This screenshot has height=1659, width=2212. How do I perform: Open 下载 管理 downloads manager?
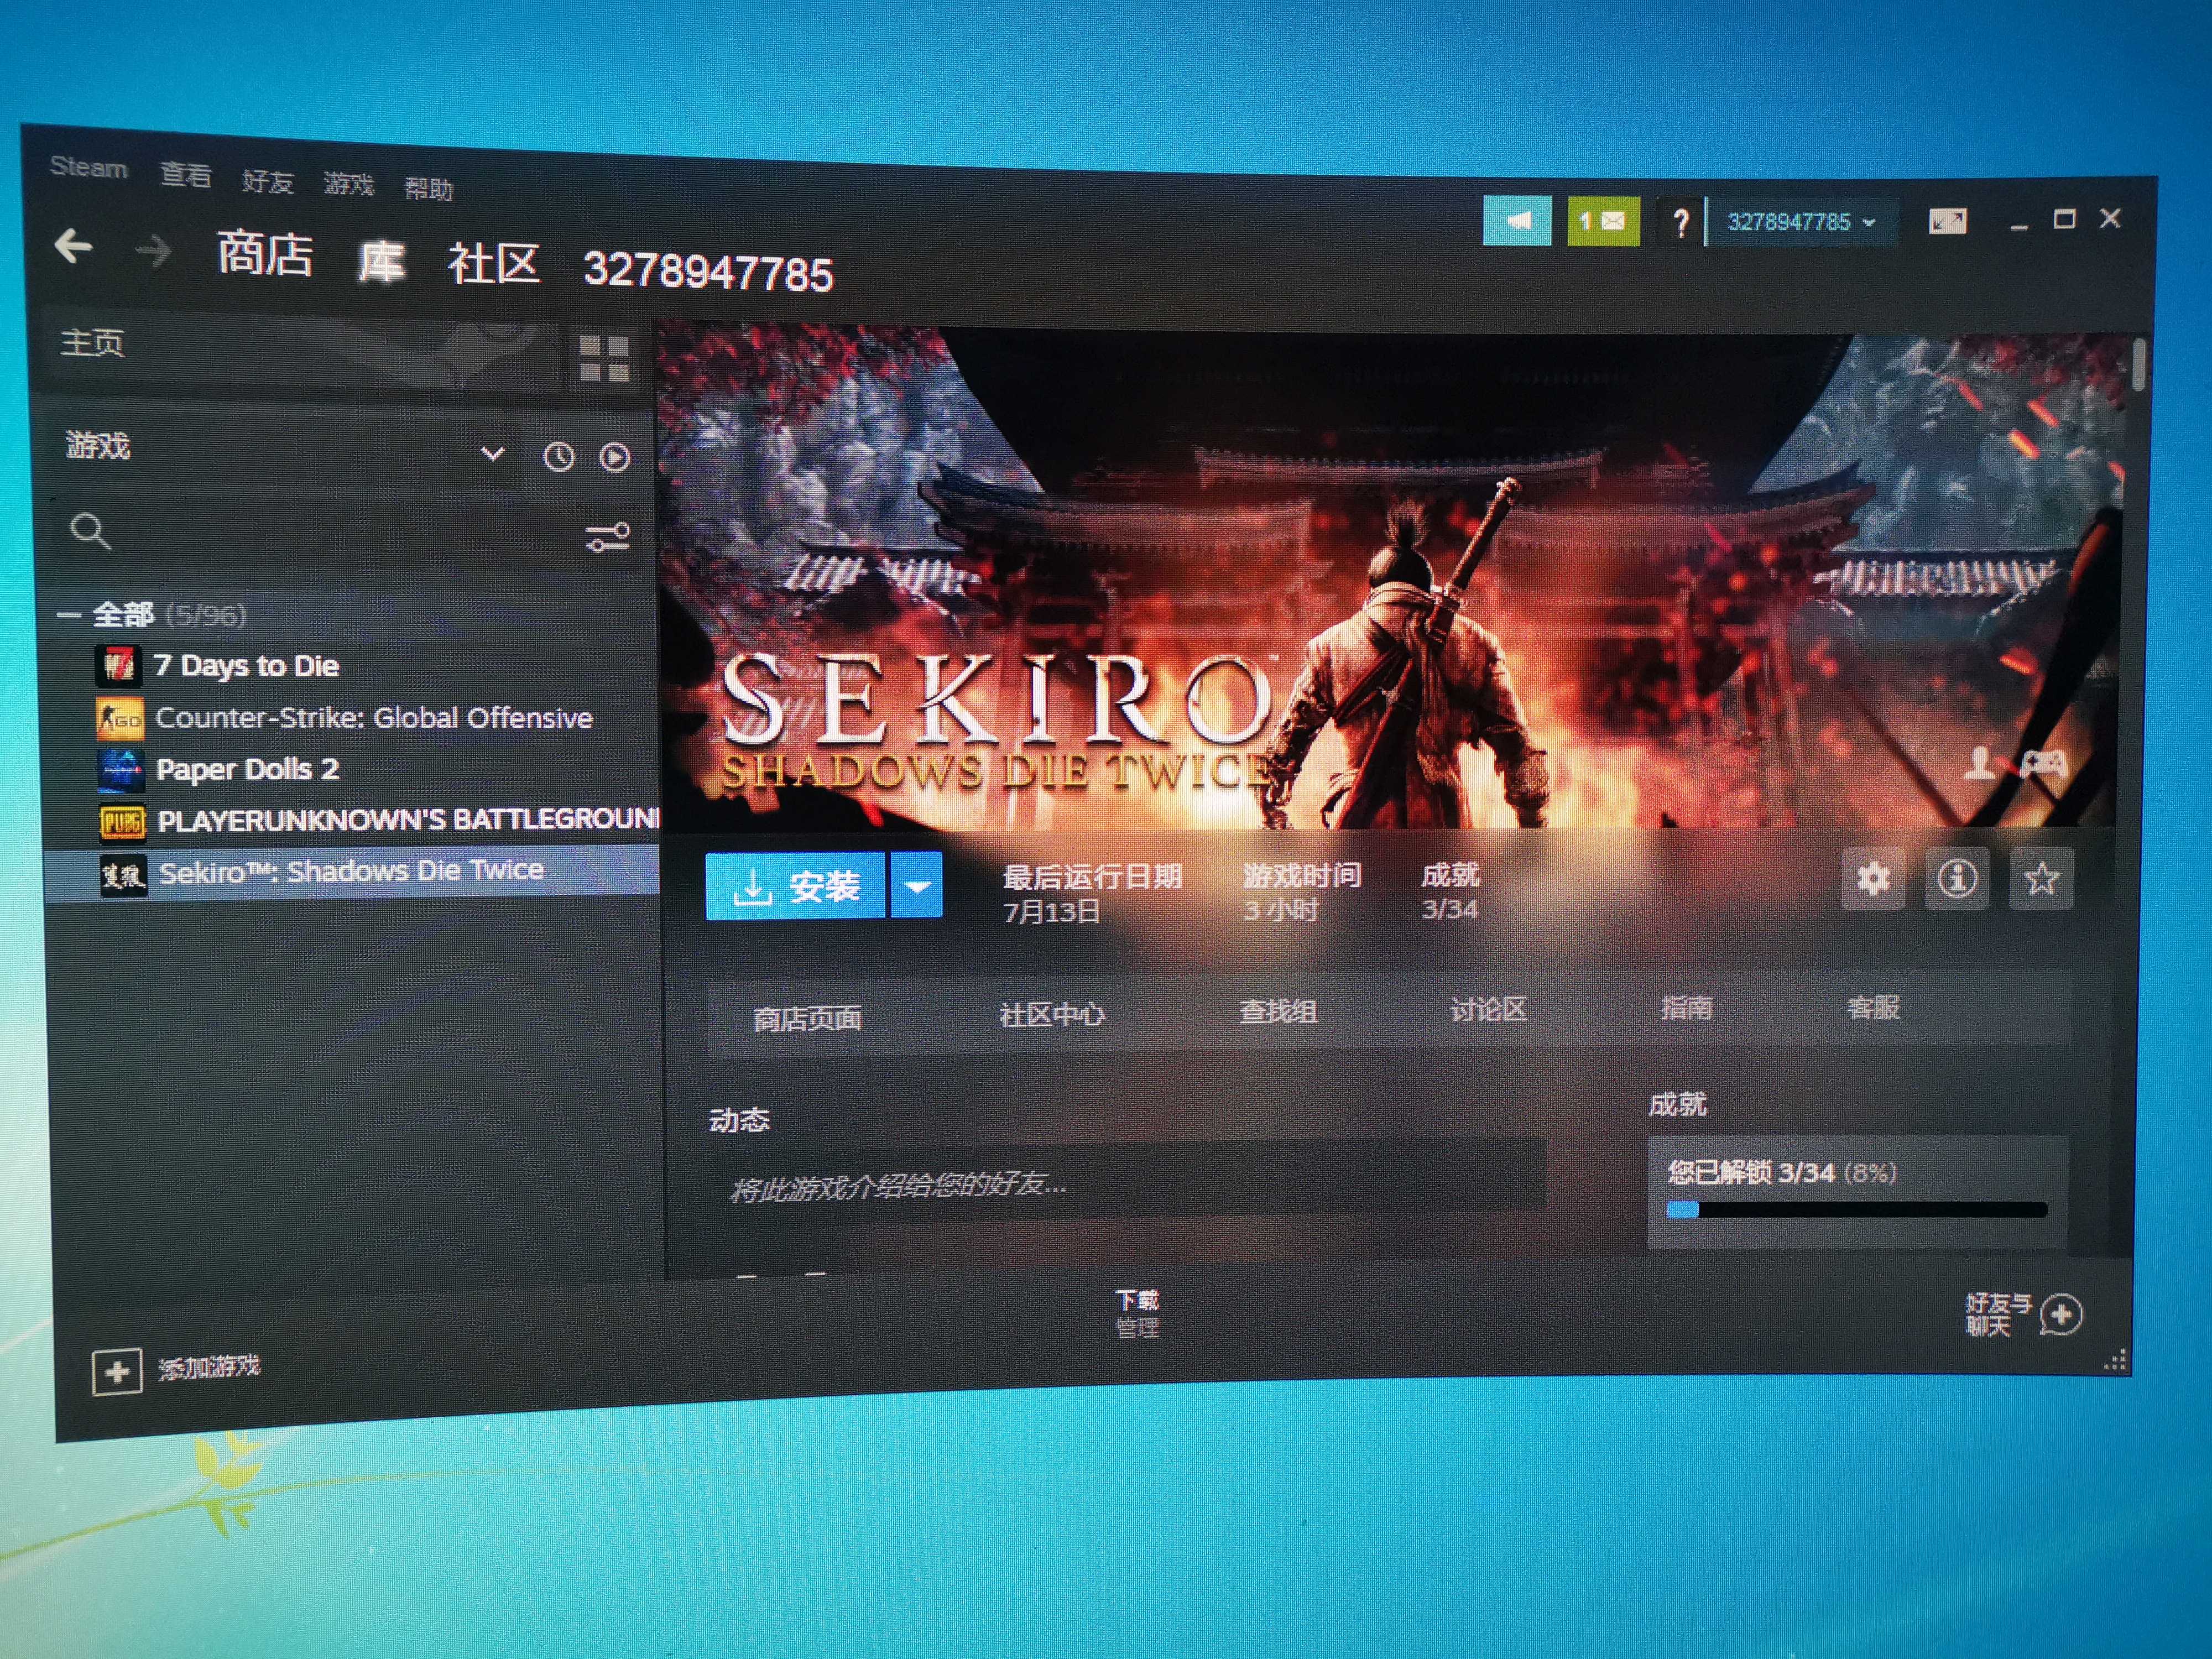tap(1137, 1313)
